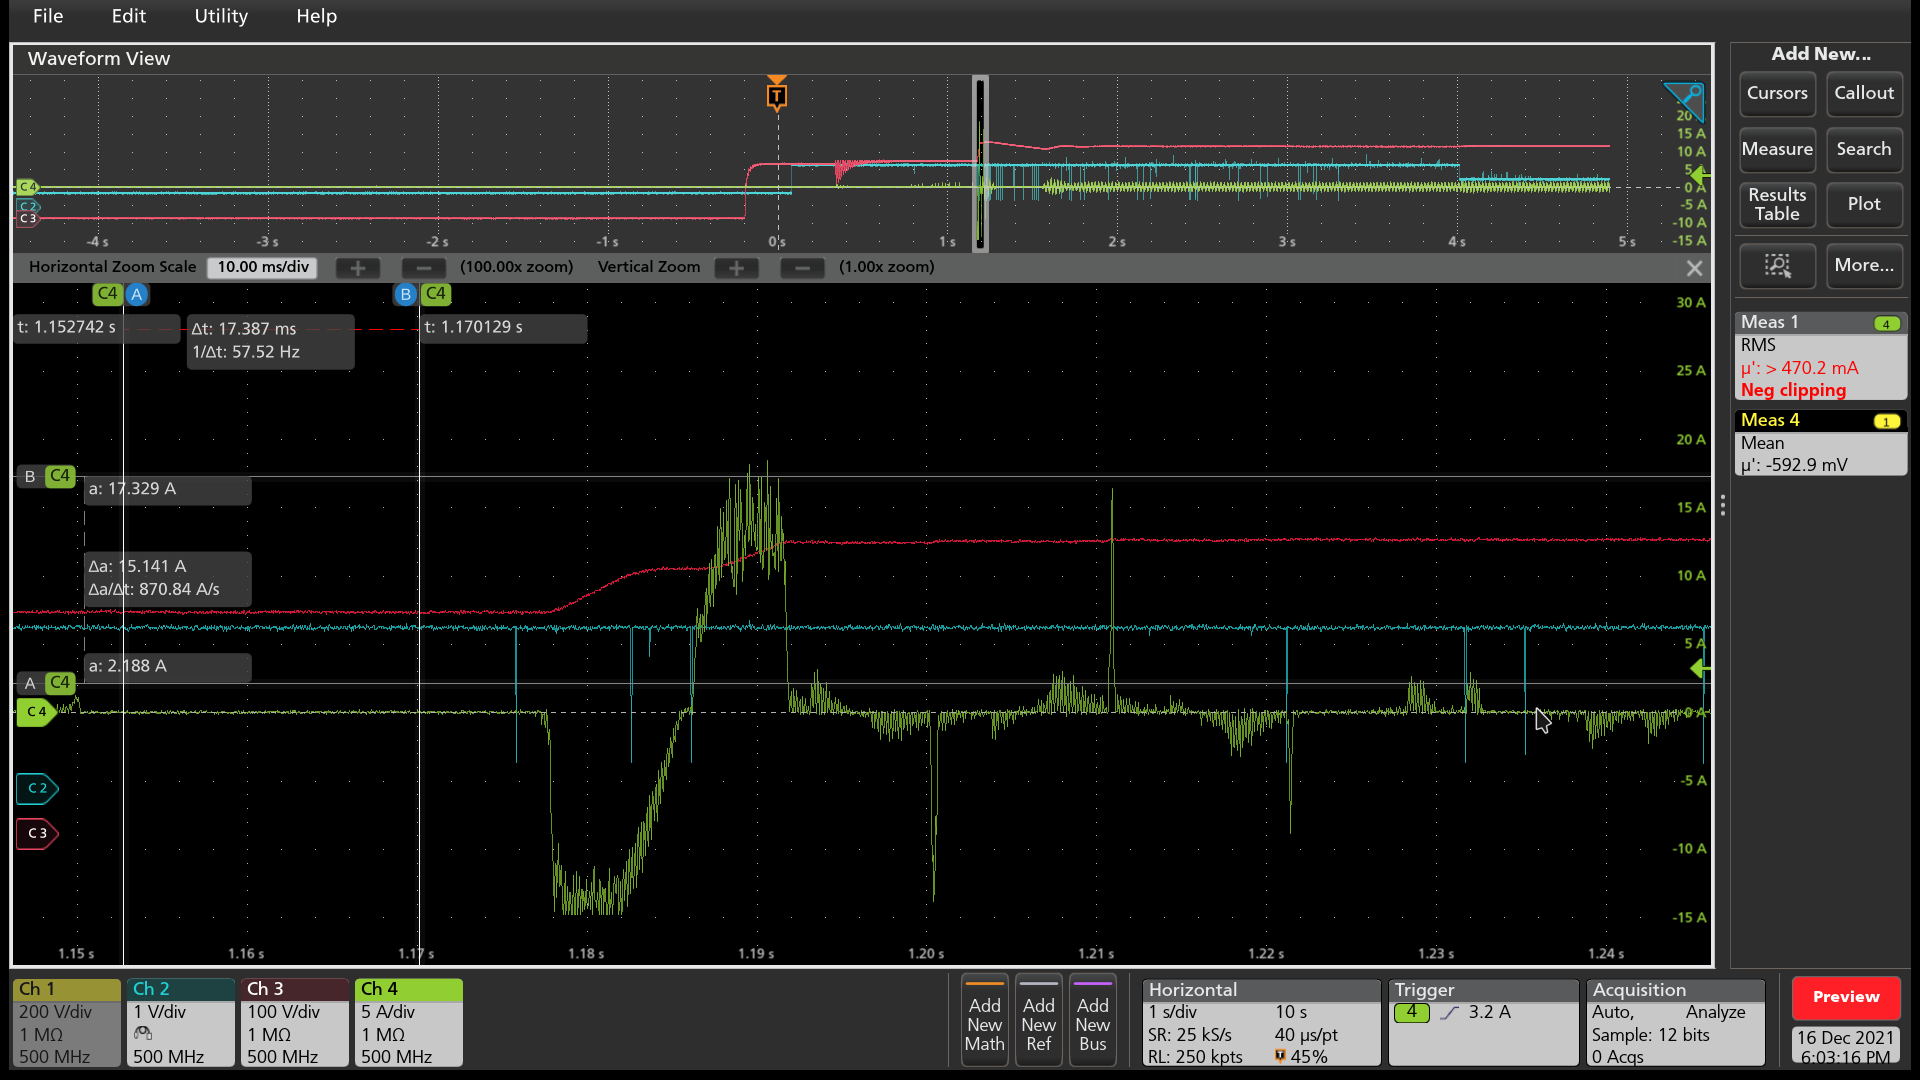The height and width of the screenshot is (1080, 1920).
Task: Select the orange trigger position marker
Action: pos(777,95)
